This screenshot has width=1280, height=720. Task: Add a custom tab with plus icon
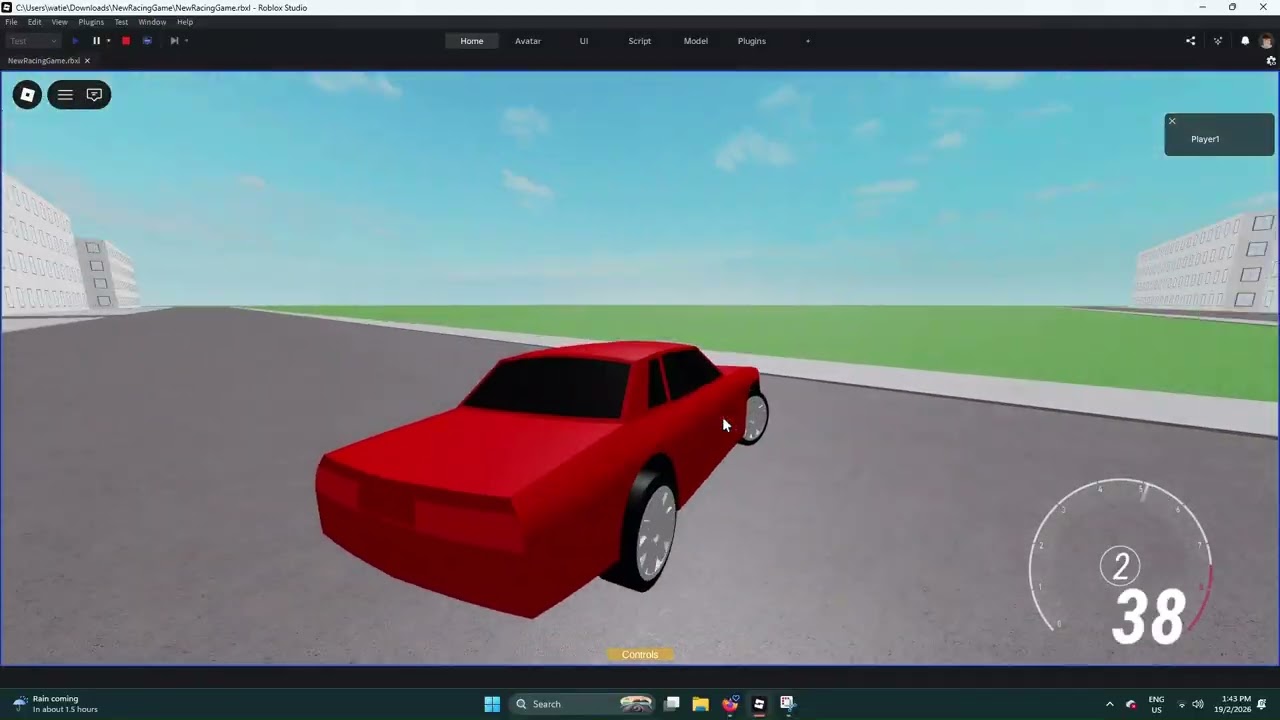[808, 41]
